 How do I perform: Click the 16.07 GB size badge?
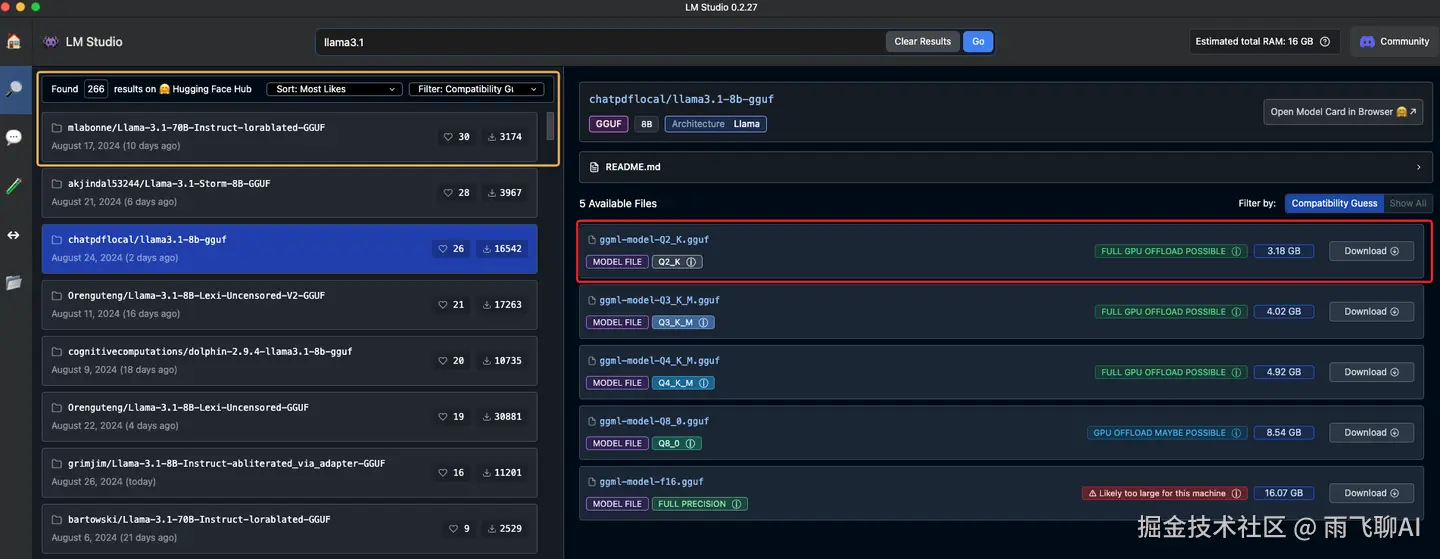pyautogui.click(x=1283, y=493)
